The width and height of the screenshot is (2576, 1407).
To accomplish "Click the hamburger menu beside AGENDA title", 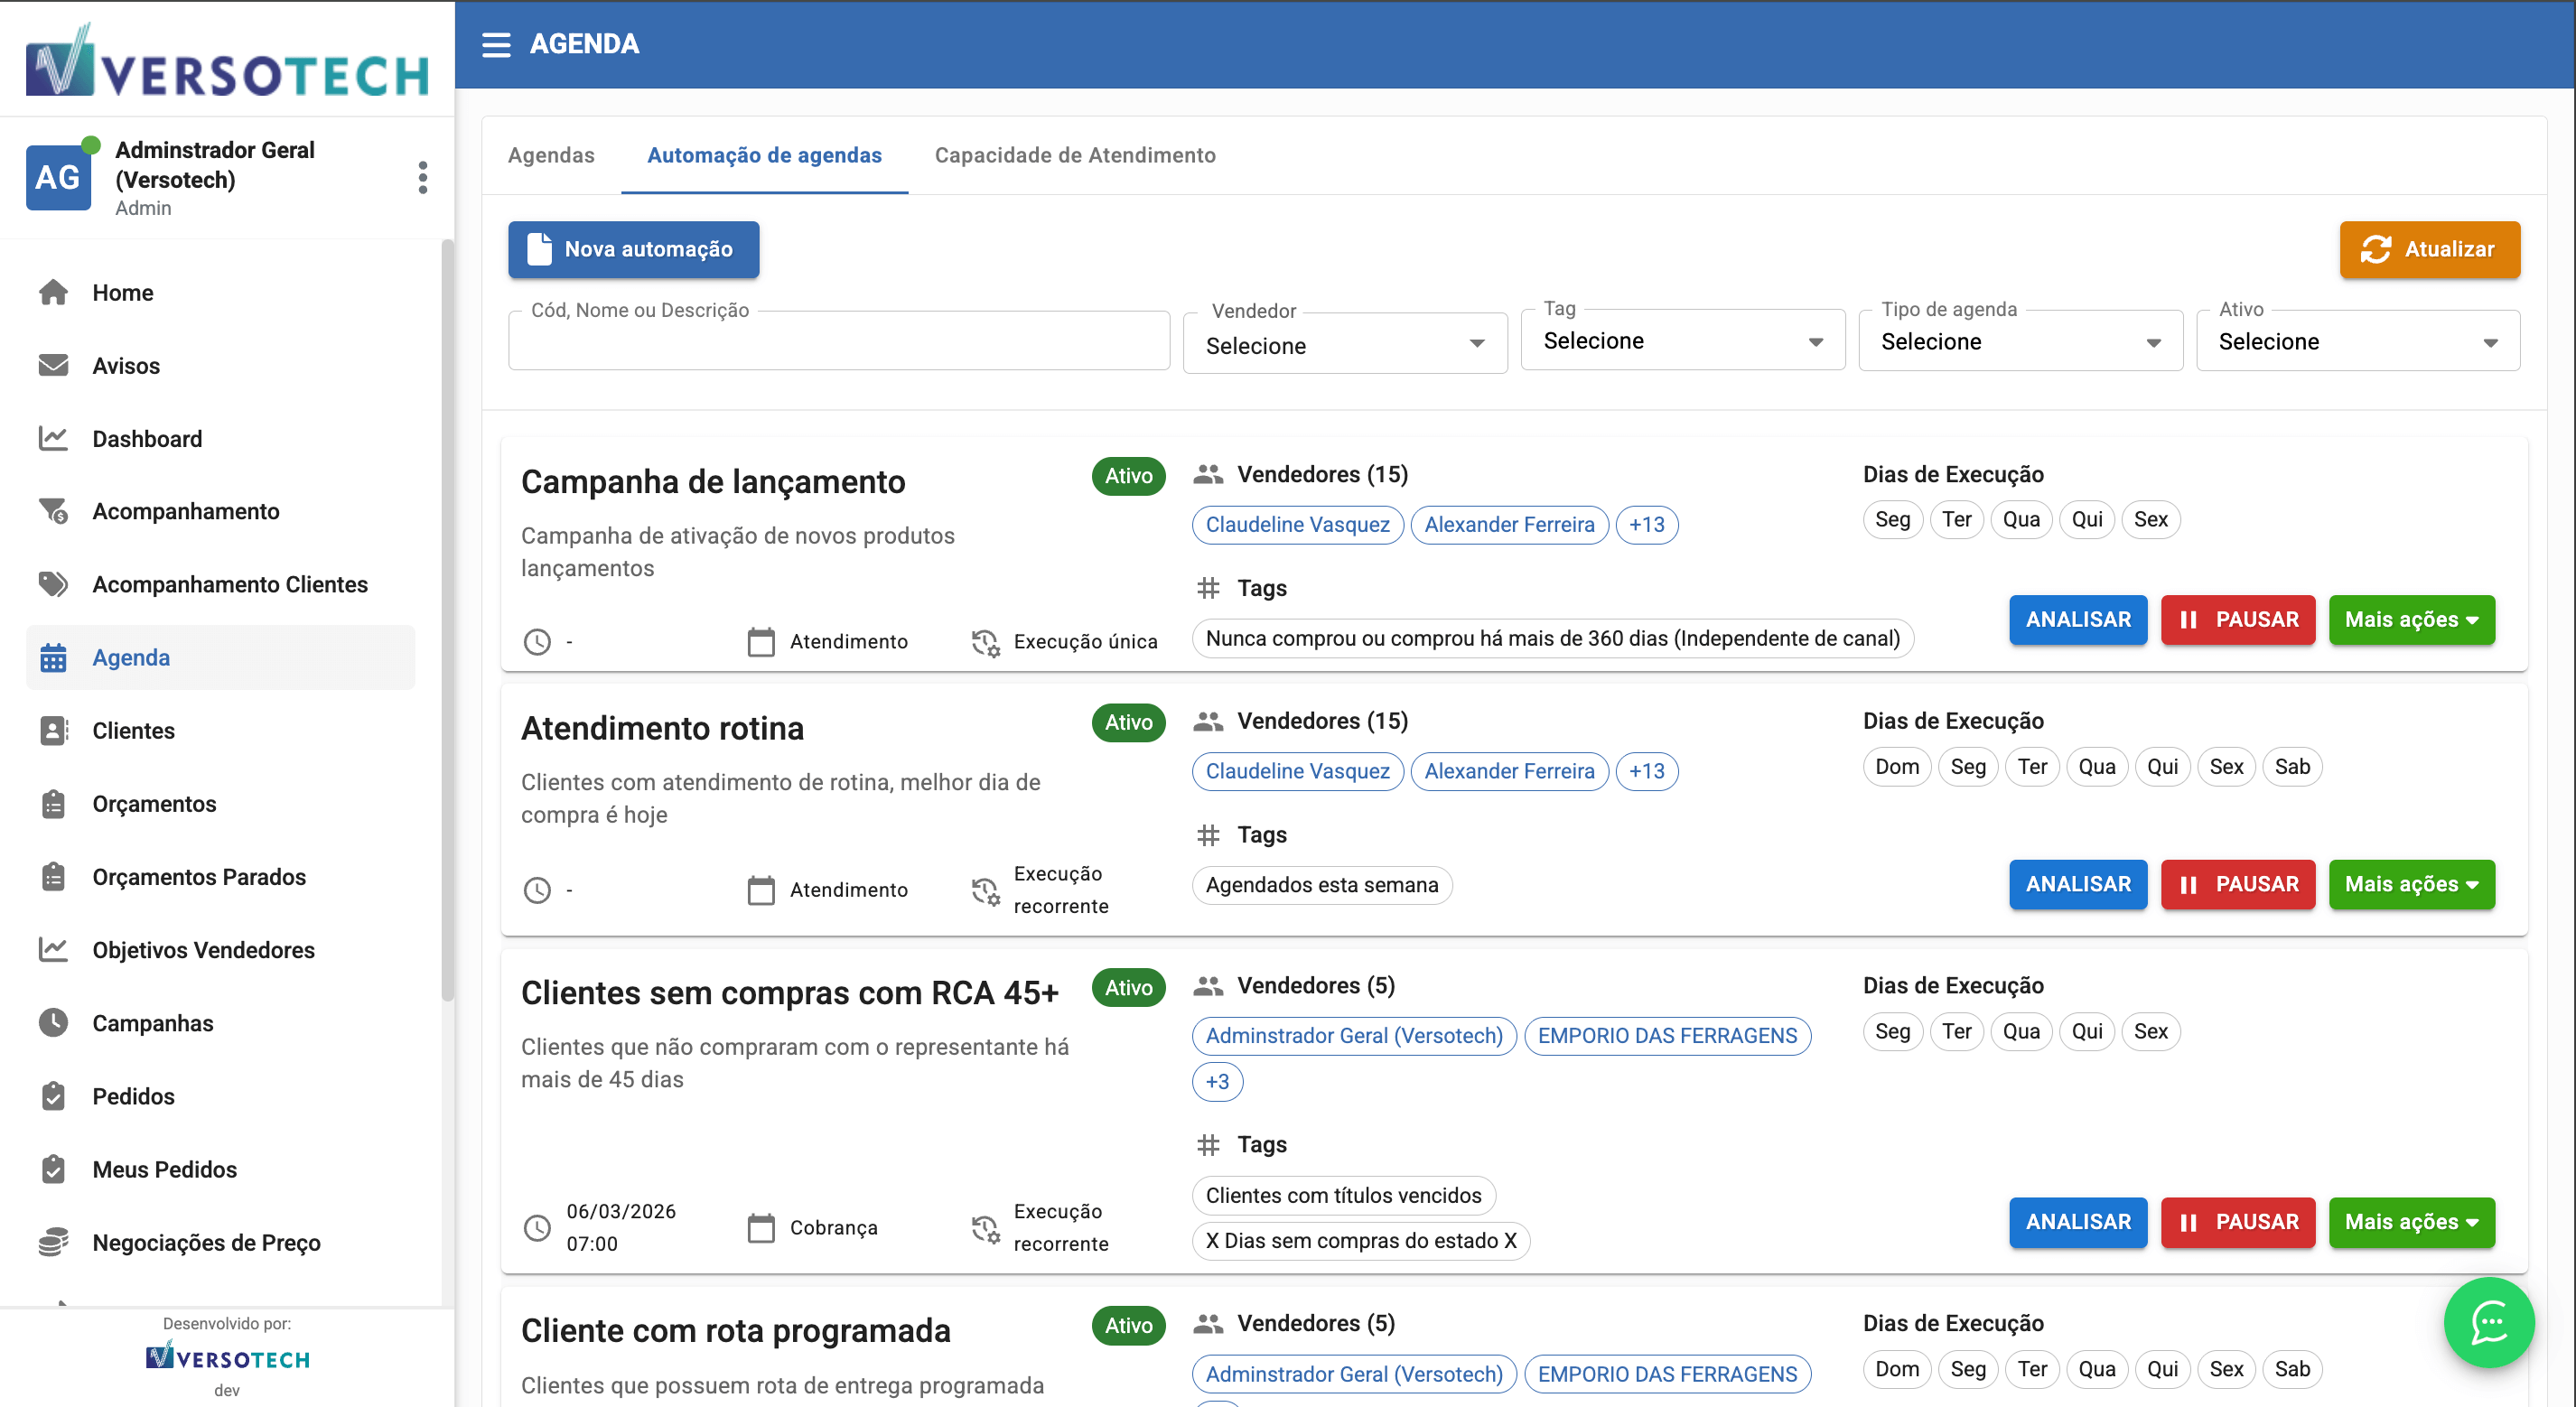I will click(497, 44).
